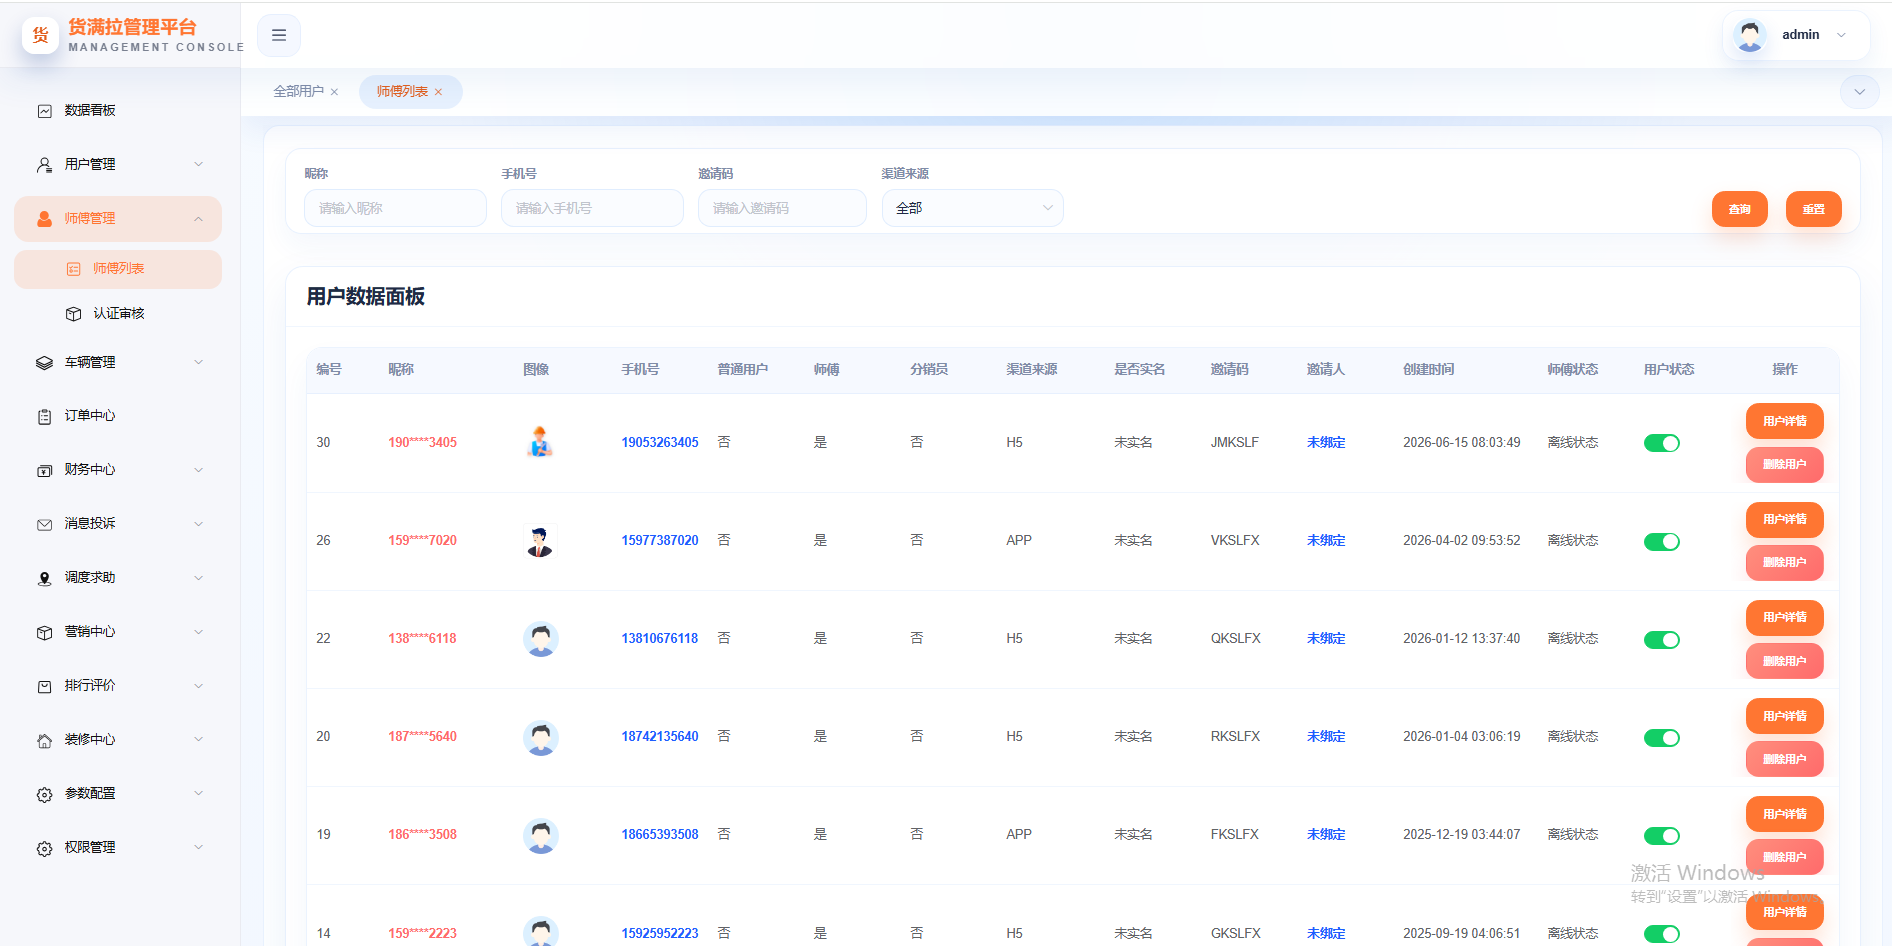Click admin avatar icon in header
The height and width of the screenshot is (946, 1892).
1750,35
